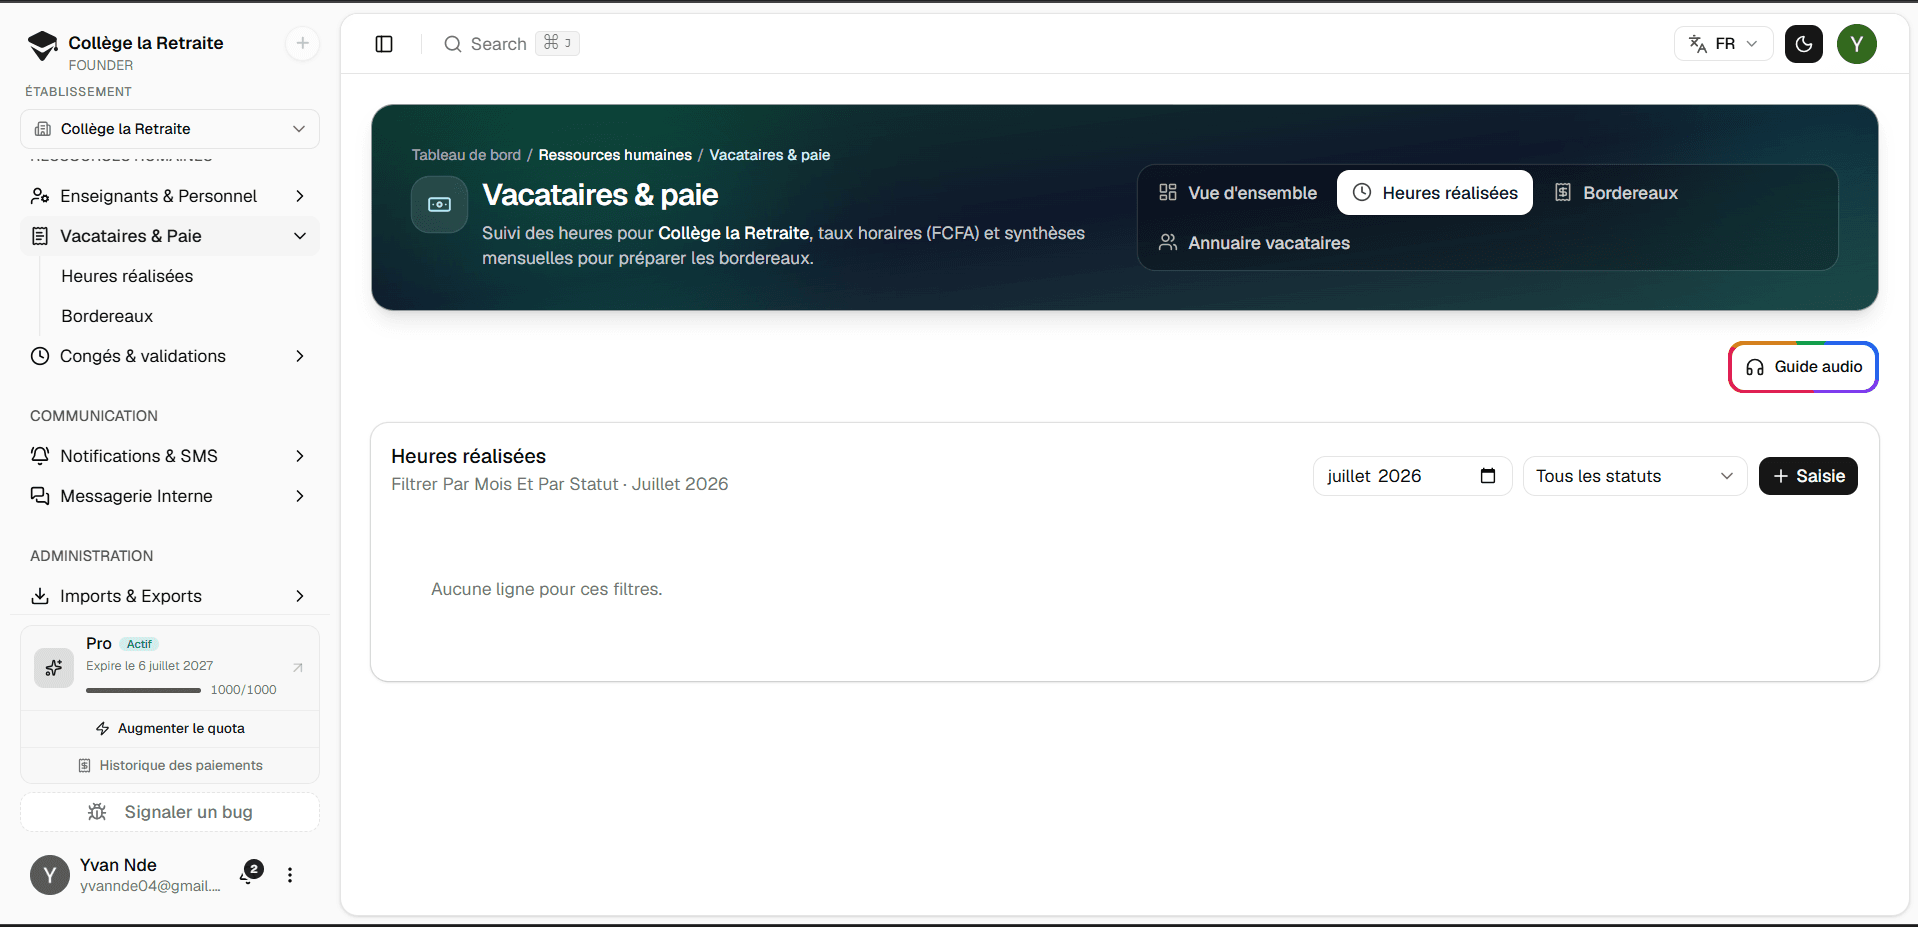
Task: Click the Yvan Nde grey avatar
Action: pos(50,875)
